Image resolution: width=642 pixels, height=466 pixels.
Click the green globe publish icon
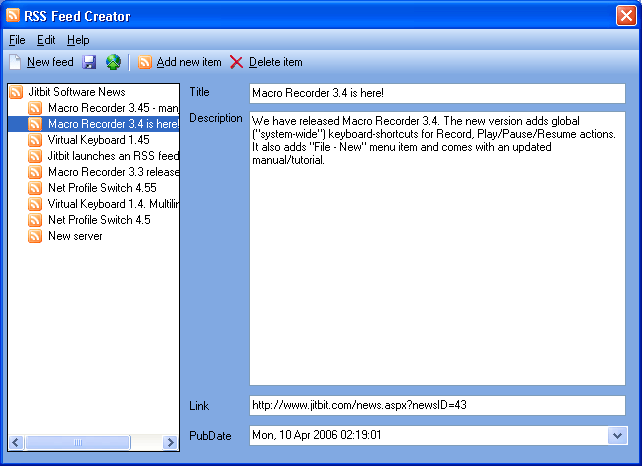(x=113, y=62)
